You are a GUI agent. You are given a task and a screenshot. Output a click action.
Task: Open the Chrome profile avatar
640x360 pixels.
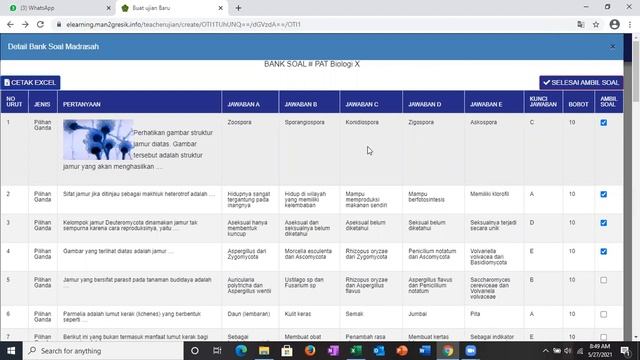[614, 24]
